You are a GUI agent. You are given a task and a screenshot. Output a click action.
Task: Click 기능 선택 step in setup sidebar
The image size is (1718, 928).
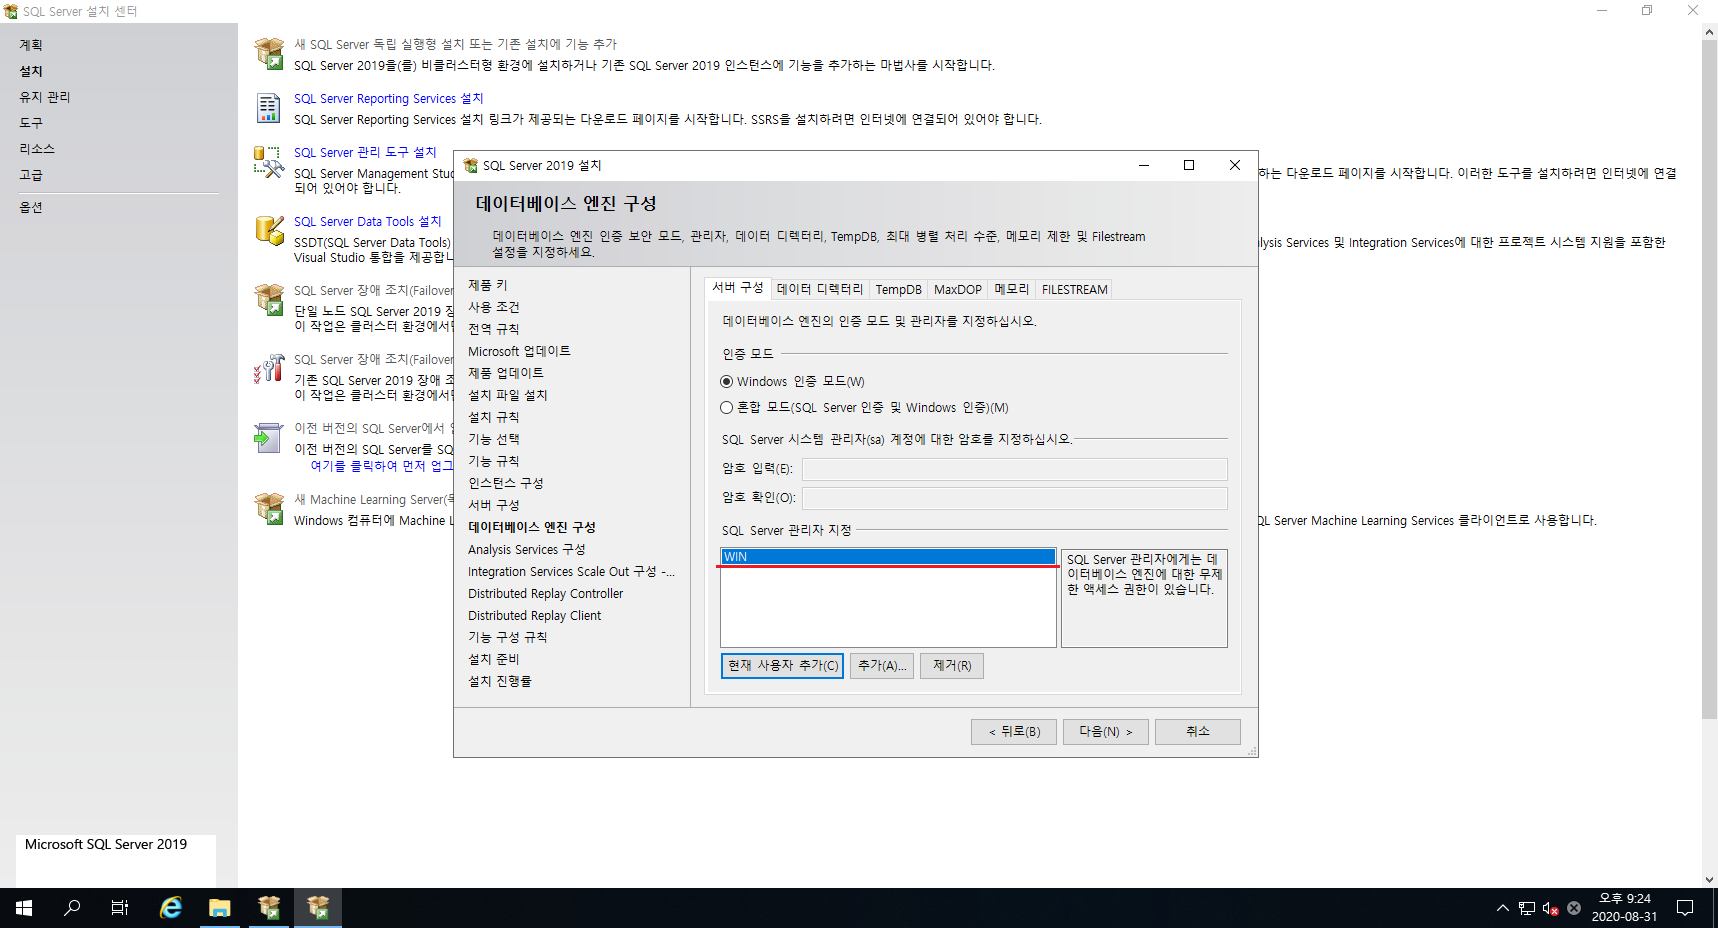(494, 439)
